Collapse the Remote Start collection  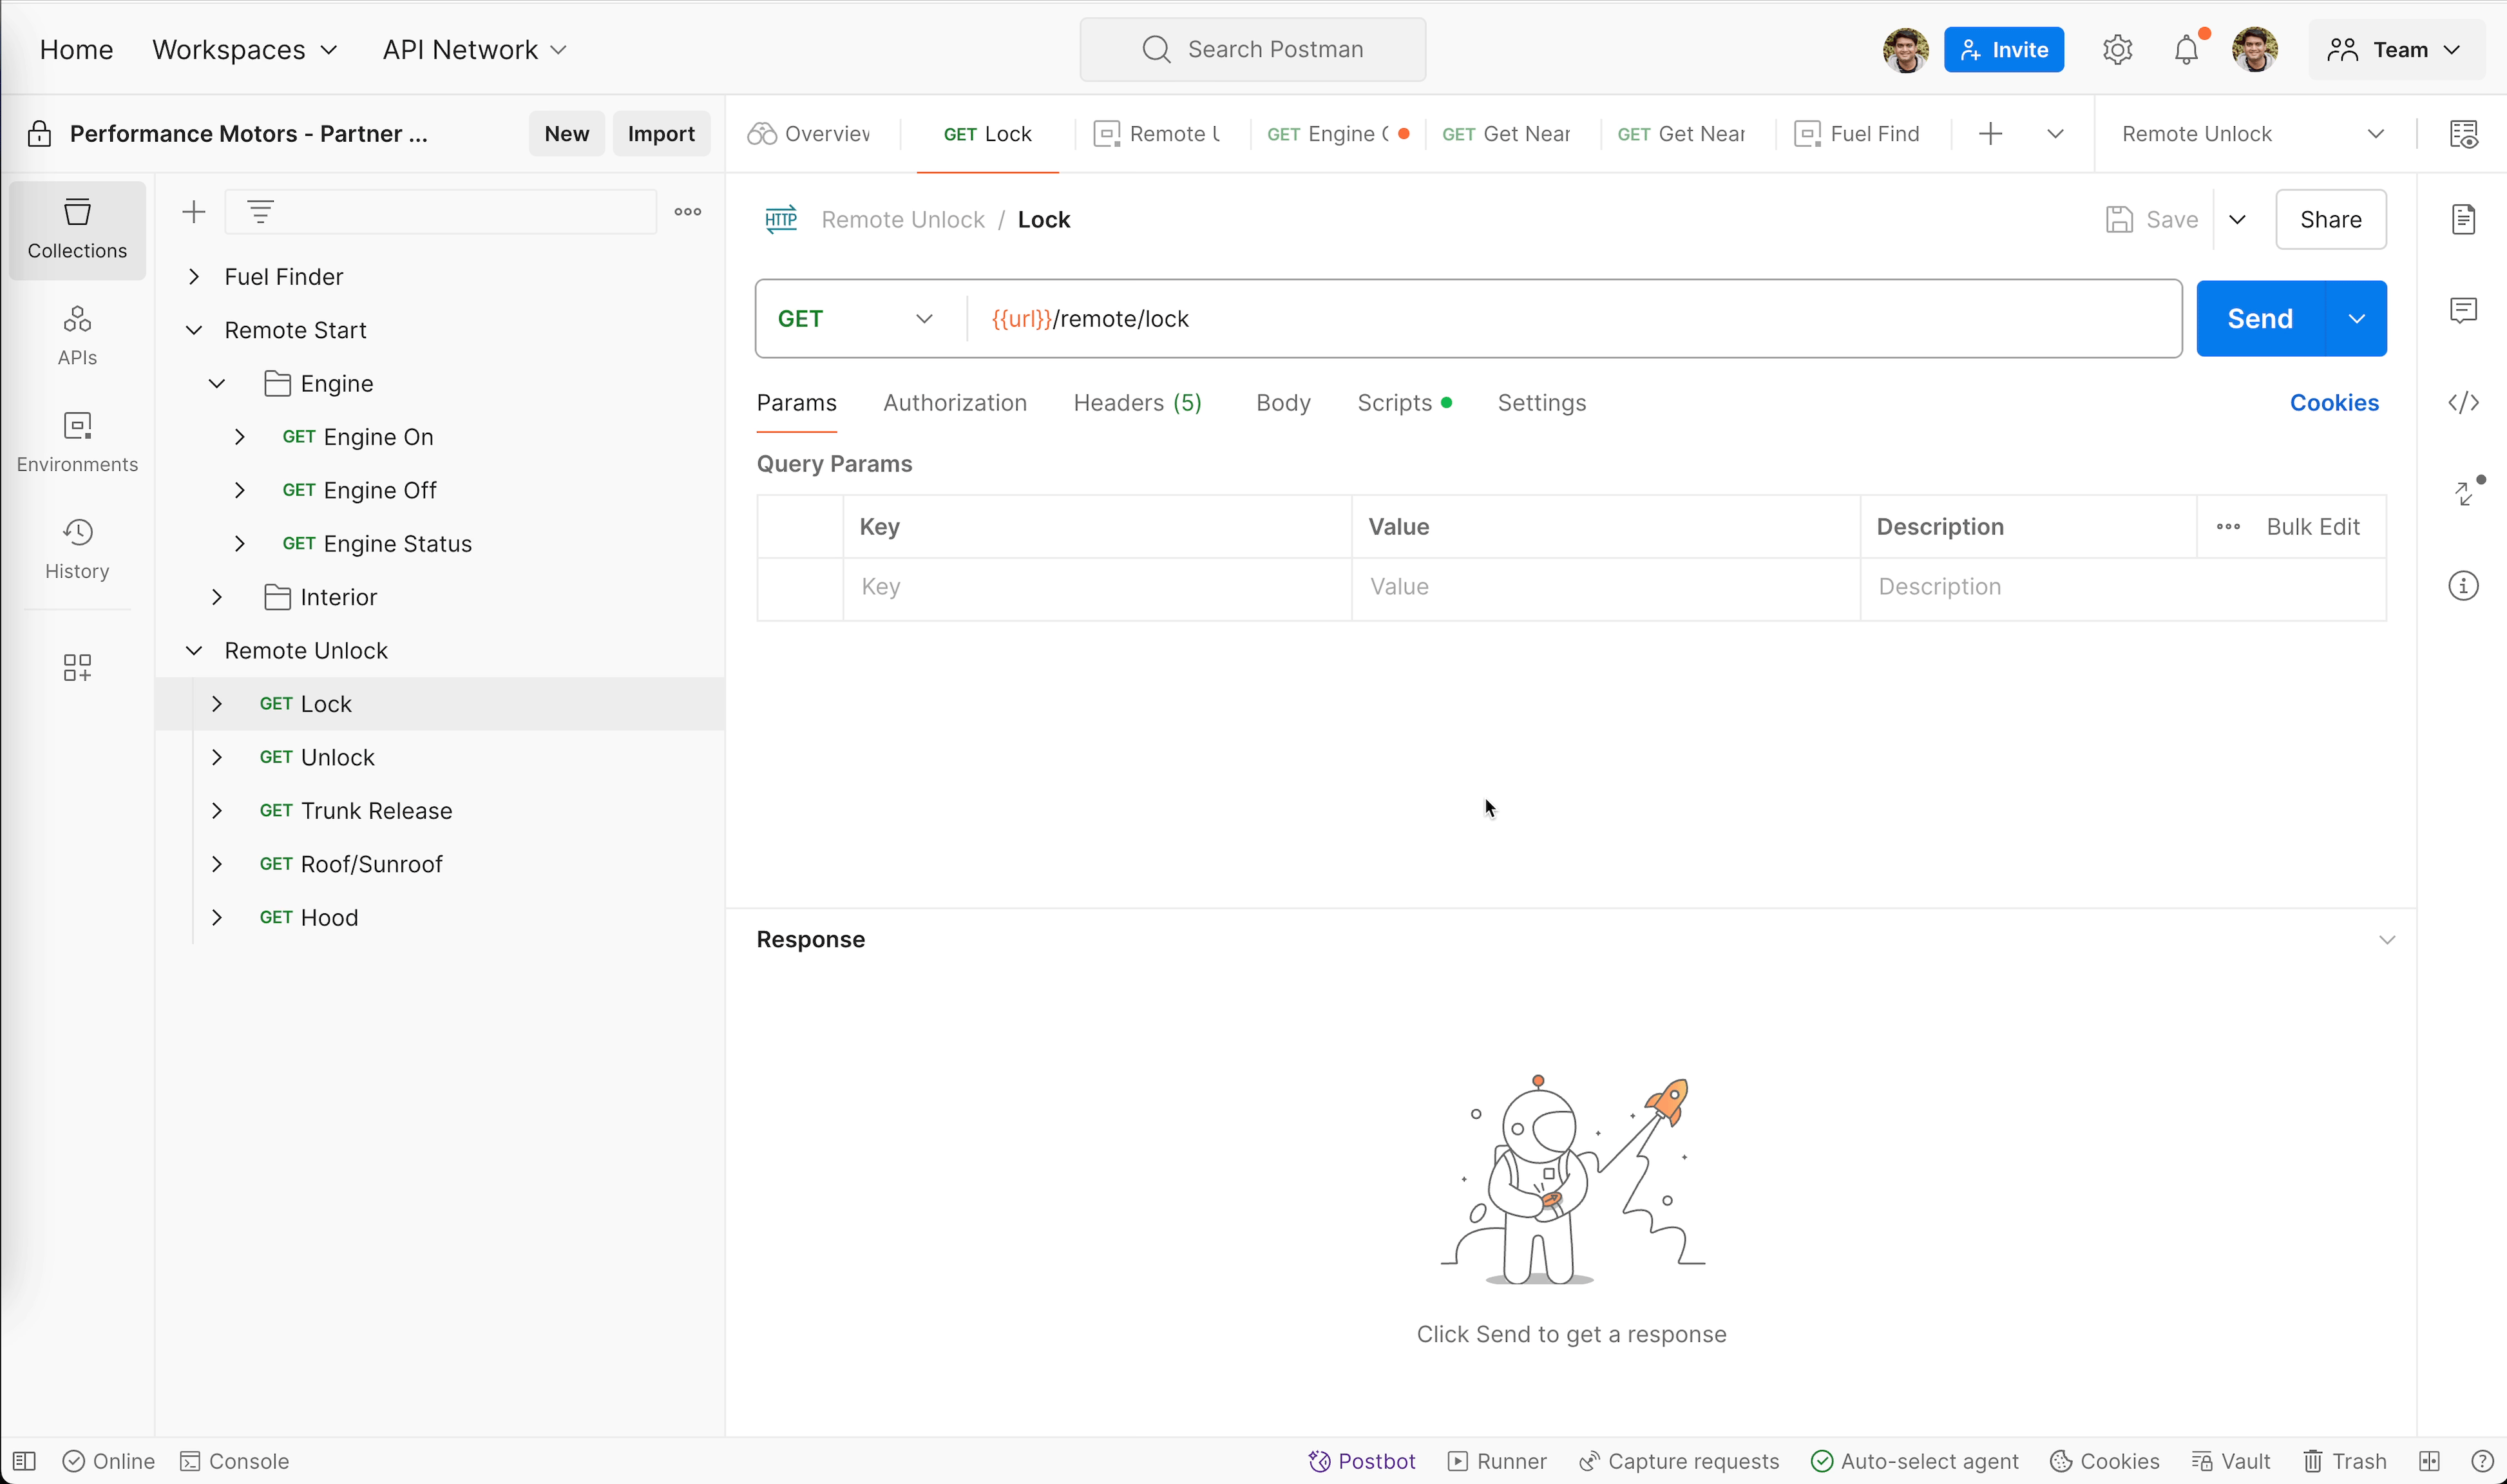tap(194, 330)
